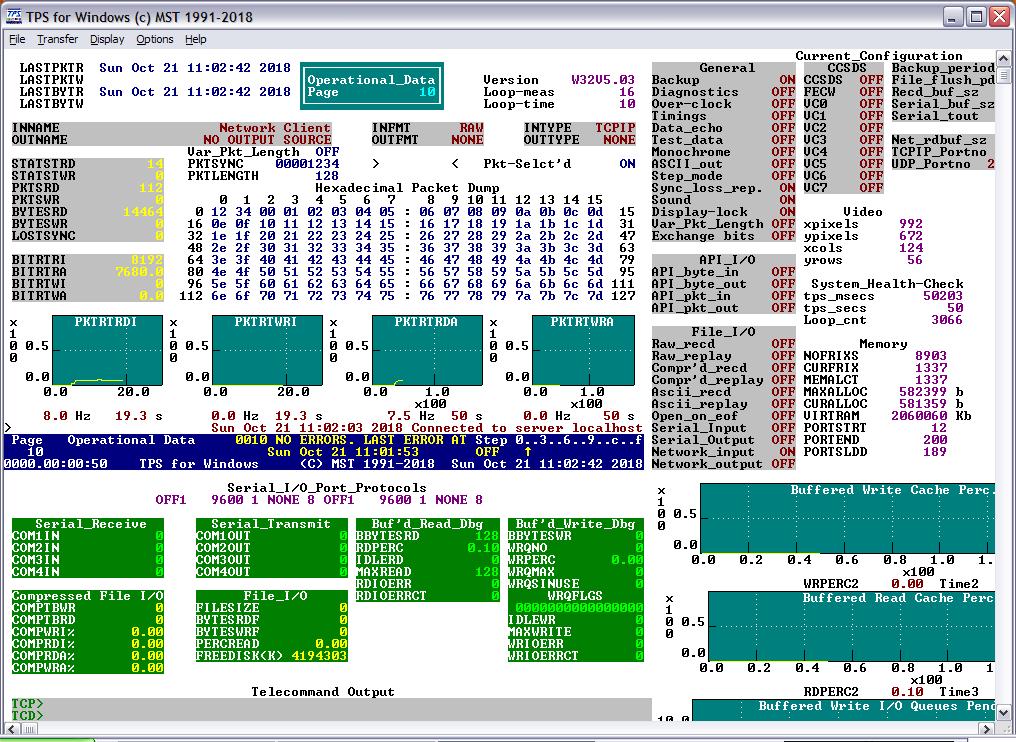
Task: Open the File menu
Action: point(17,39)
